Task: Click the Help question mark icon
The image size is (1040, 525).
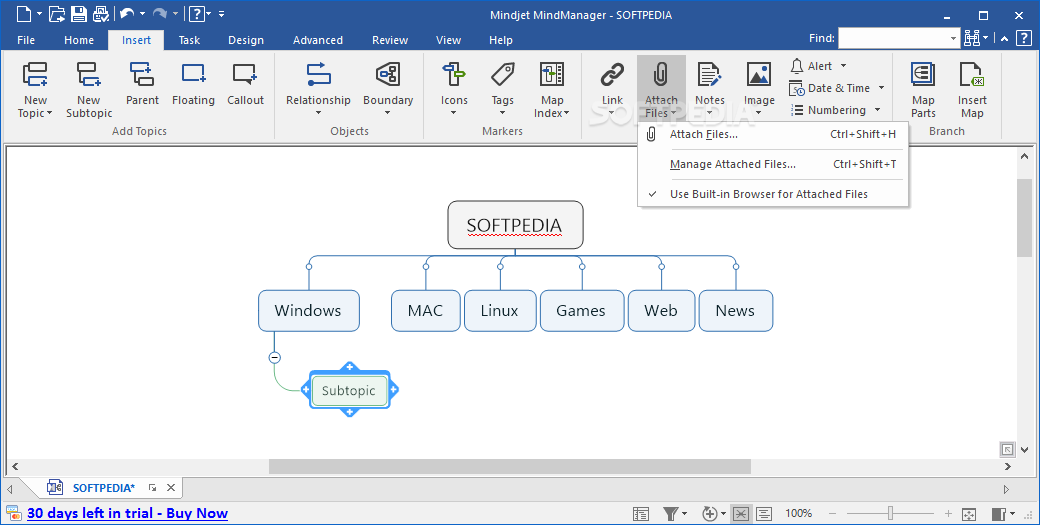Action: (196, 13)
